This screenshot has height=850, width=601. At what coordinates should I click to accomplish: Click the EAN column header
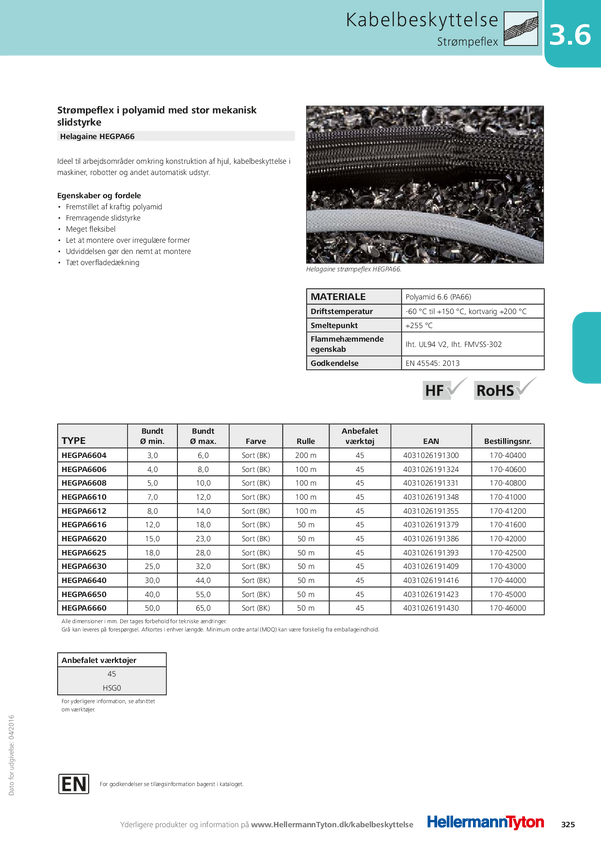(431, 436)
